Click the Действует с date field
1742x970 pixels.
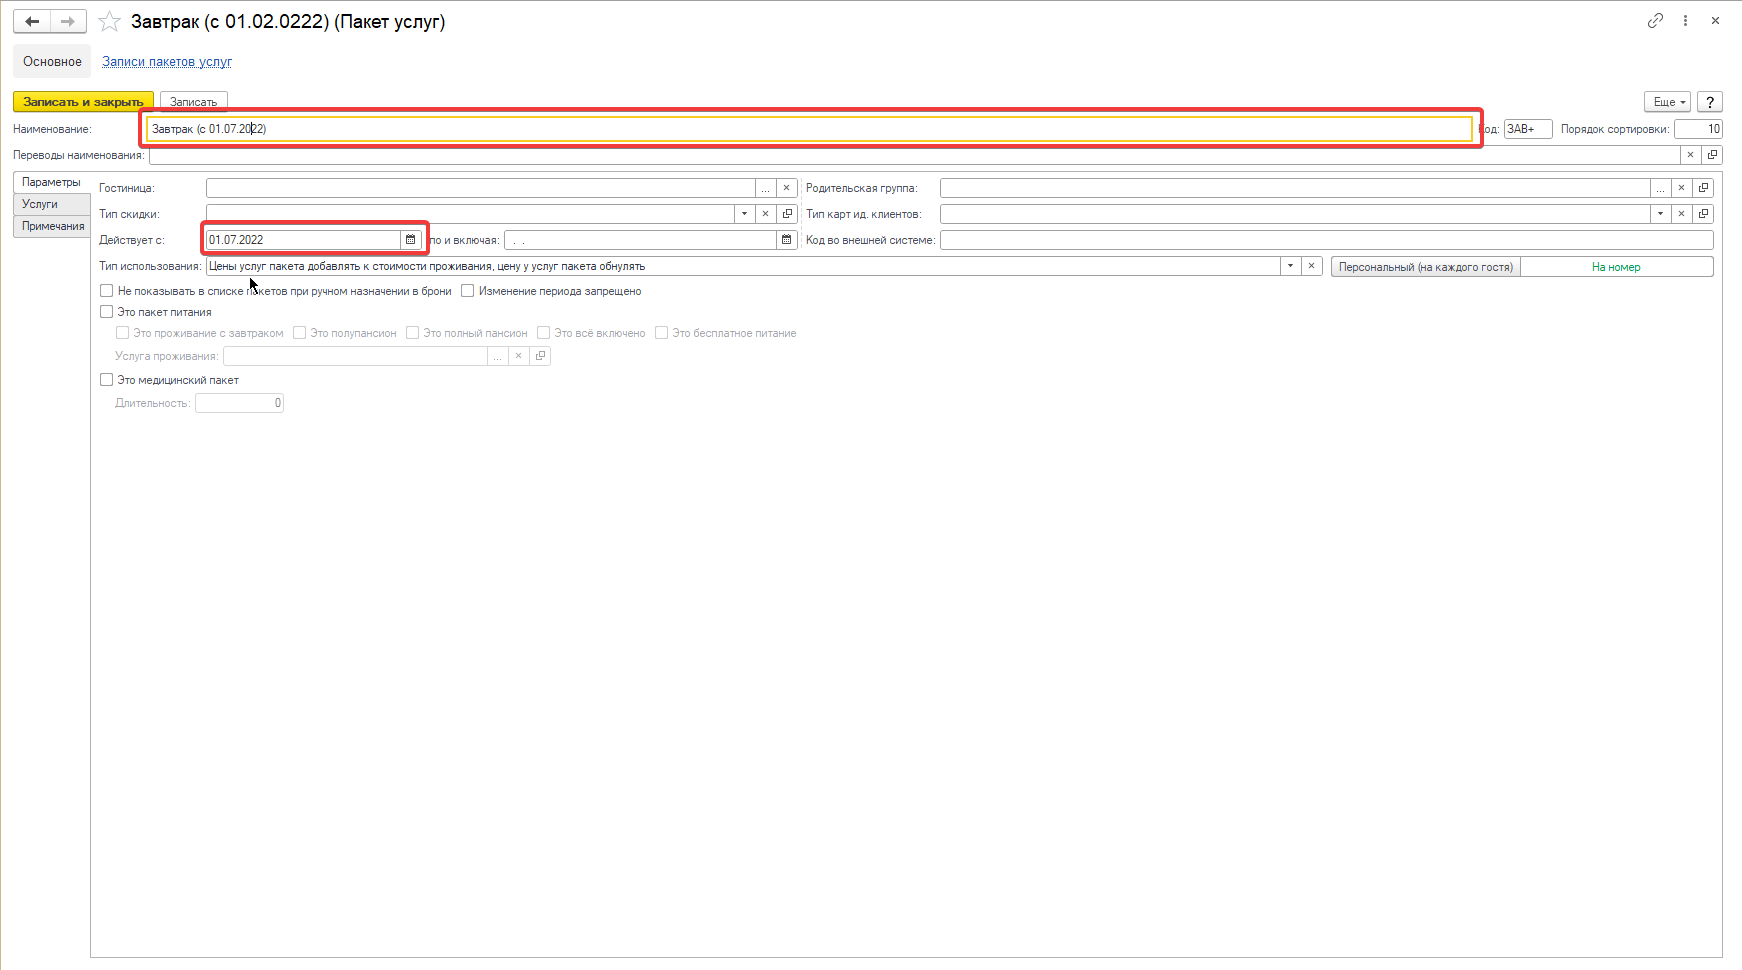[303, 240]
